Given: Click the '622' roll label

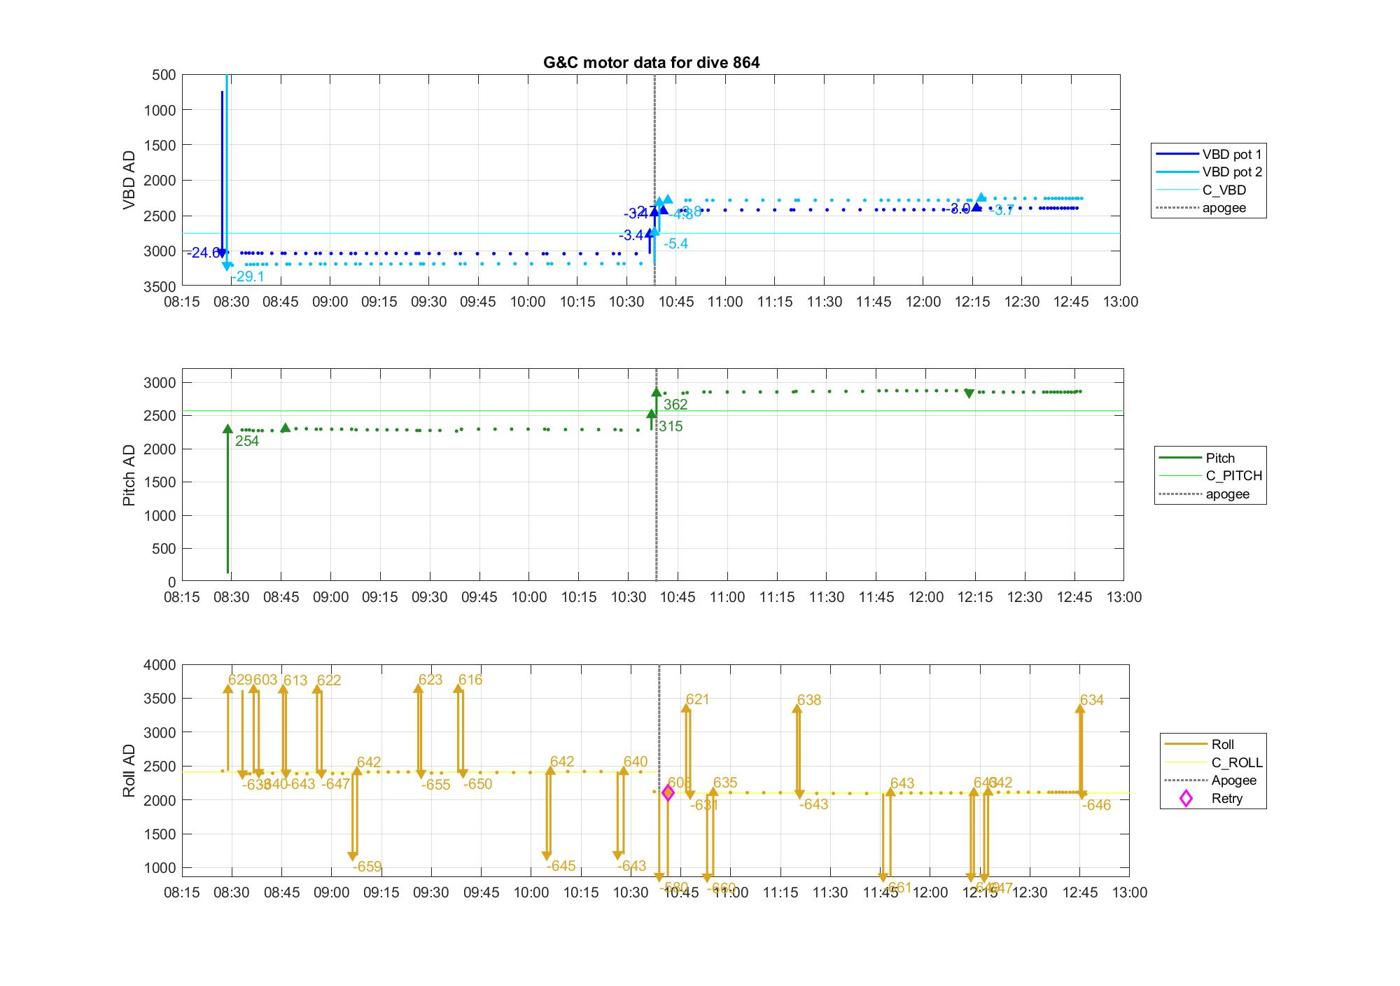Looking at the screenshot, I should pyautogui.click(x=329, y=681).
